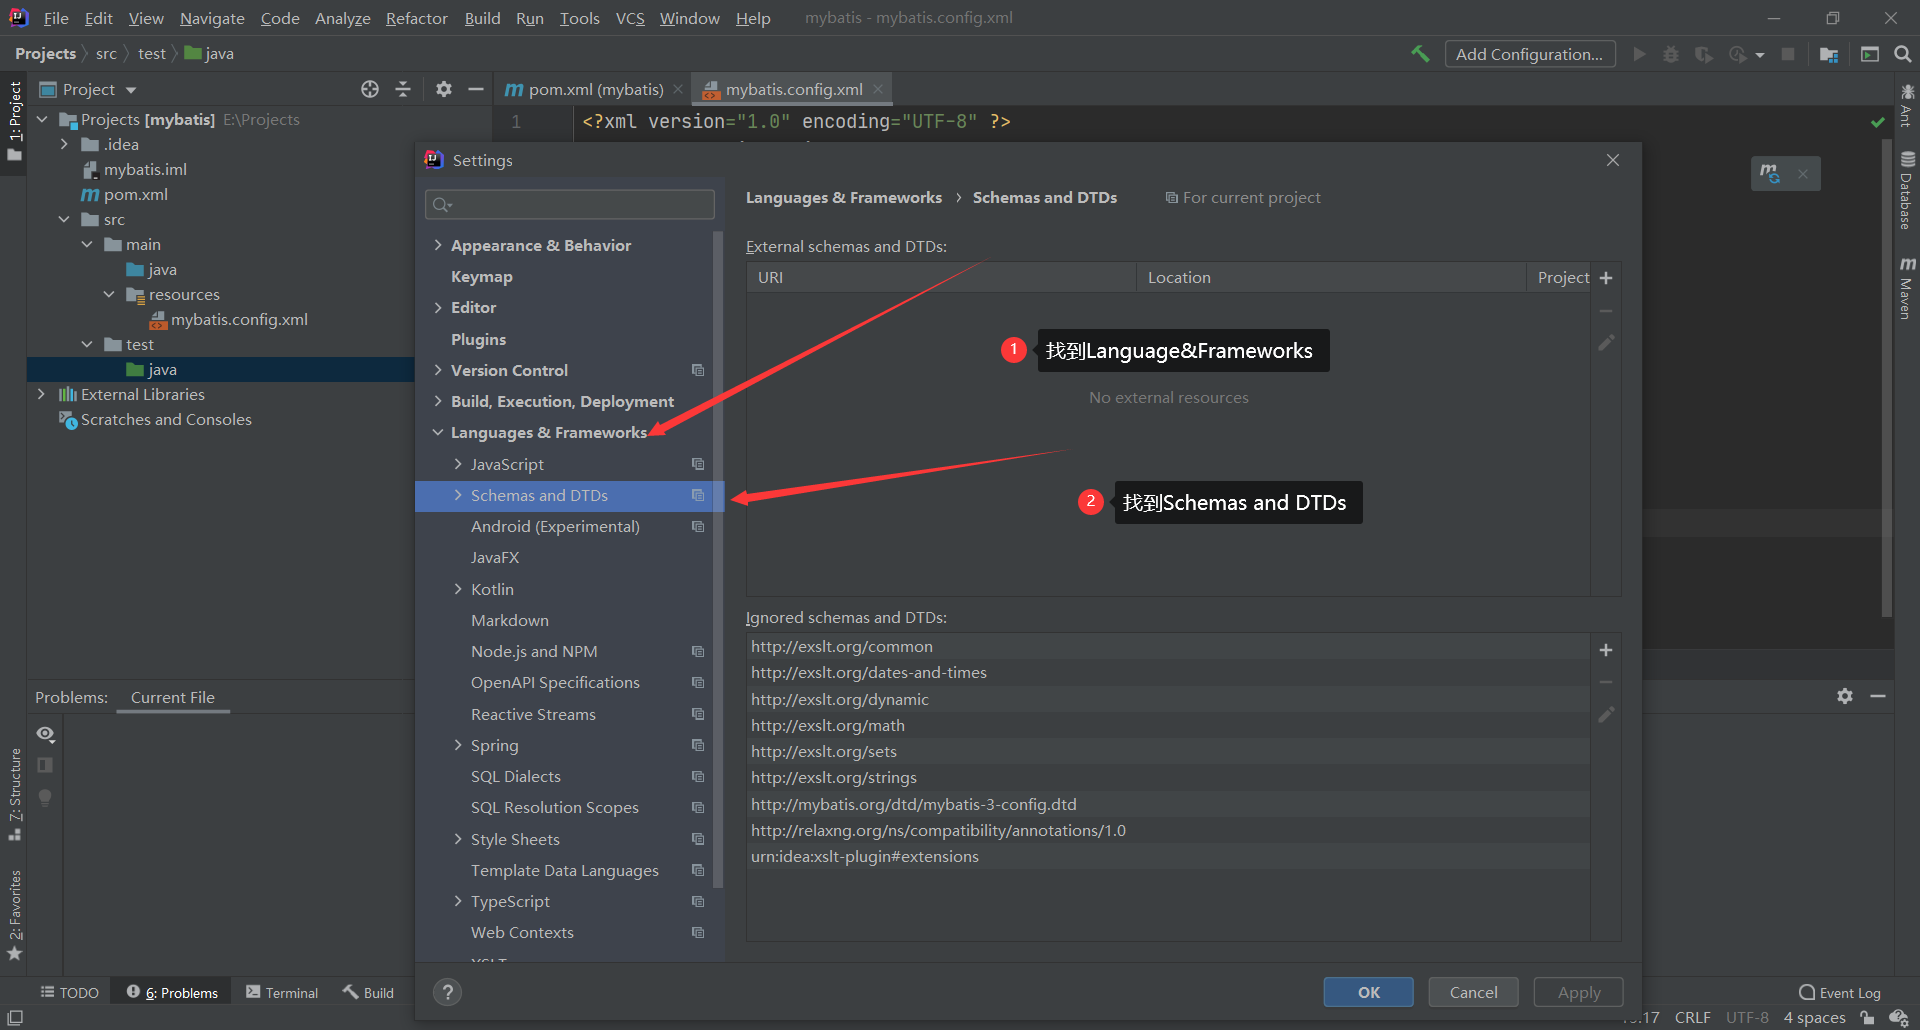The width and height of the screenshot is (1920, 1030).
Task: Close the mybatis.config.xml editor tab
Action: pyautogui.click(x=878, y=89)
